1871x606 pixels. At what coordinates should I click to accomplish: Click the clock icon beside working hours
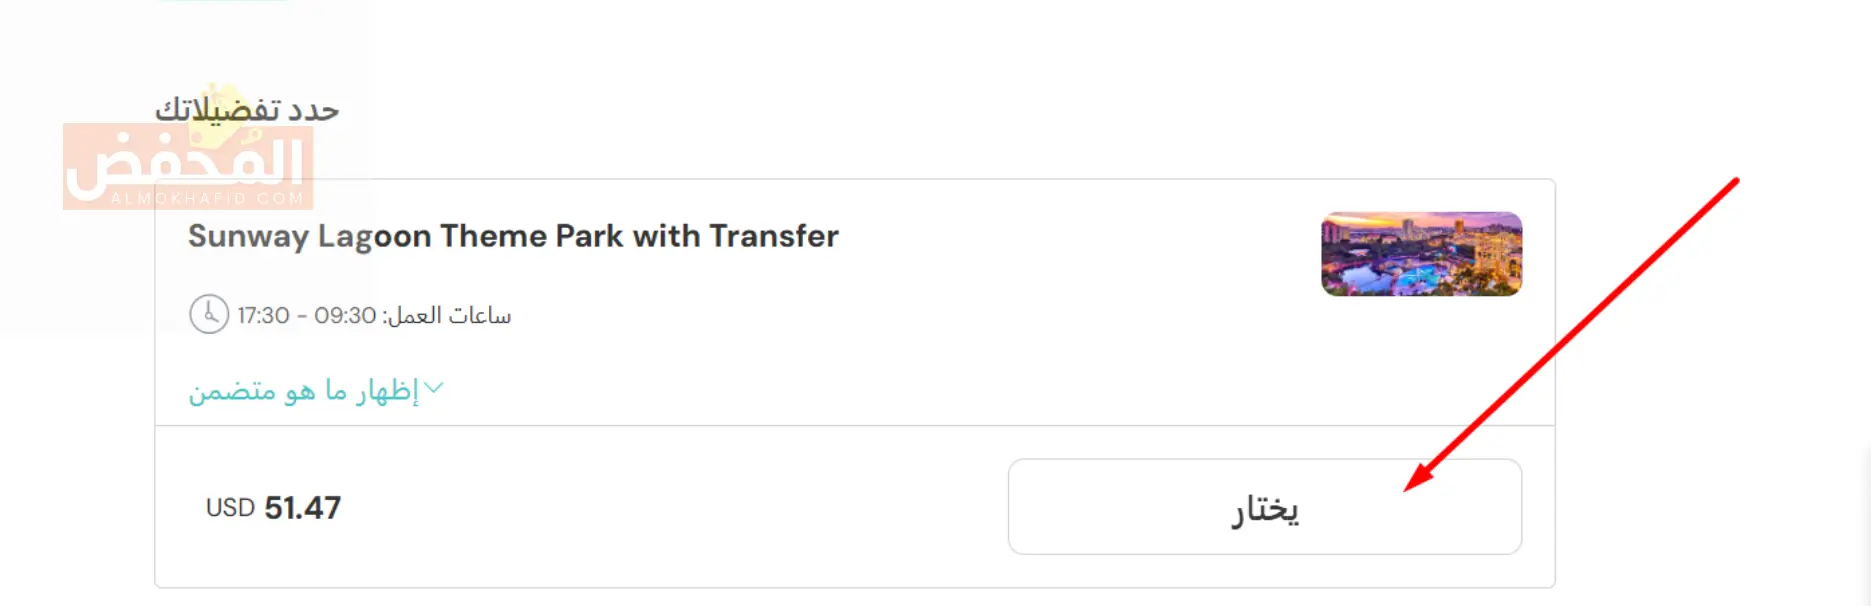tap(209, 314)
